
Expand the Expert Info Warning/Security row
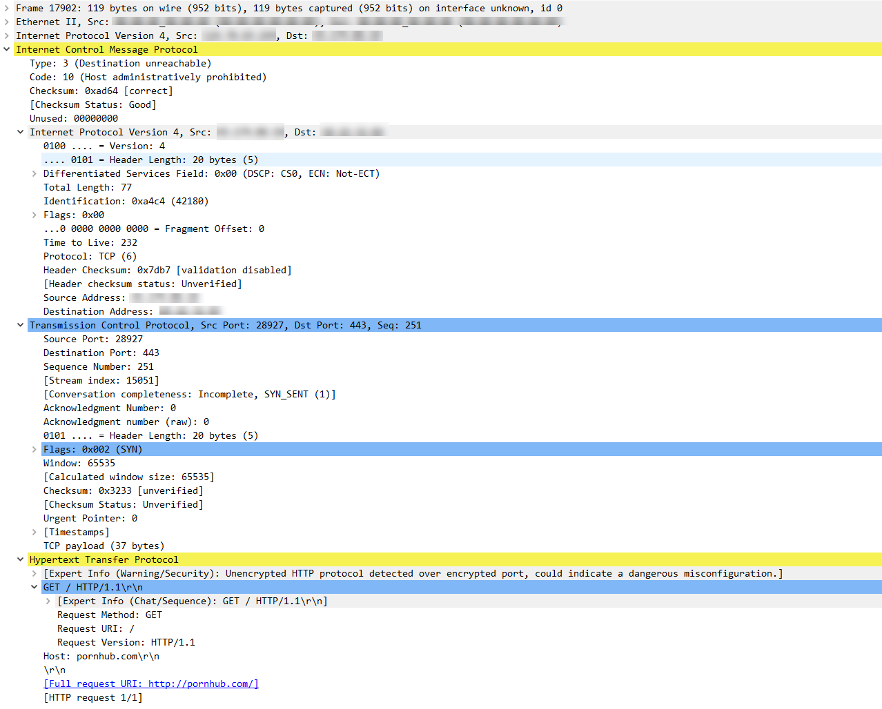click(34, 574)
